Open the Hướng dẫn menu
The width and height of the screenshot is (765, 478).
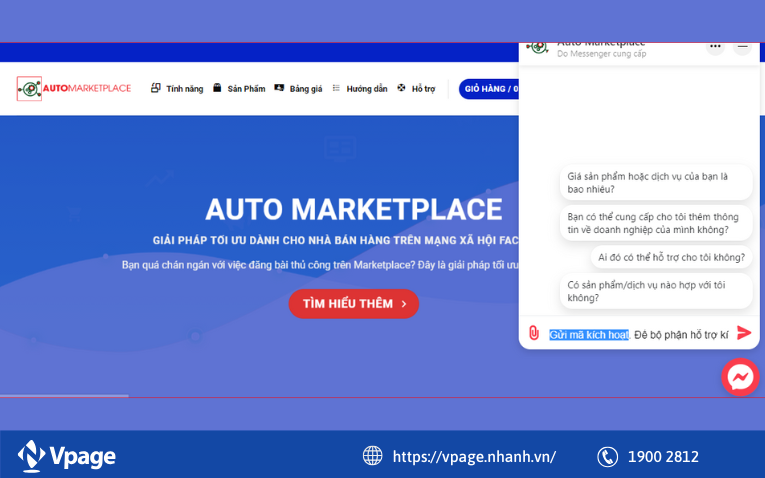[x=359, y=89]
